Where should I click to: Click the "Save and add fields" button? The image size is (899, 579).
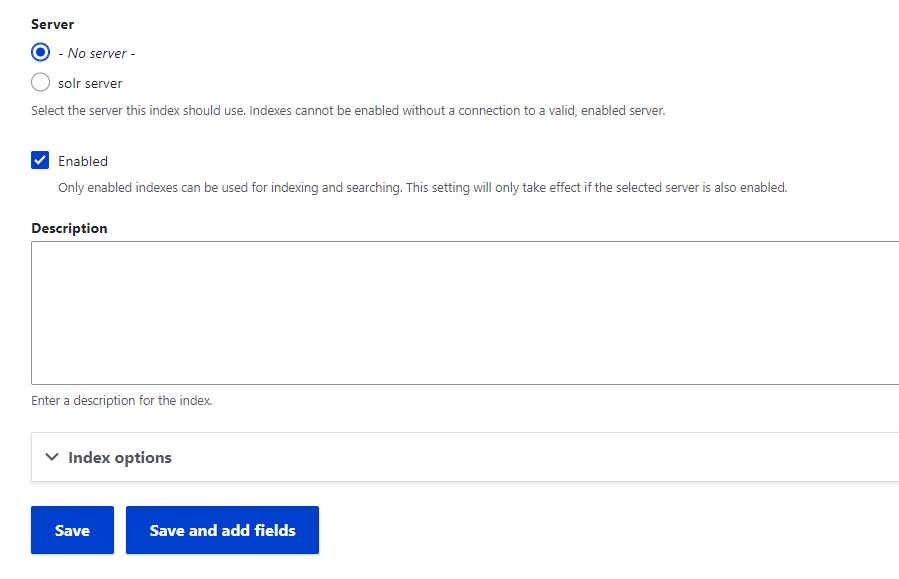tap(222, 530)
